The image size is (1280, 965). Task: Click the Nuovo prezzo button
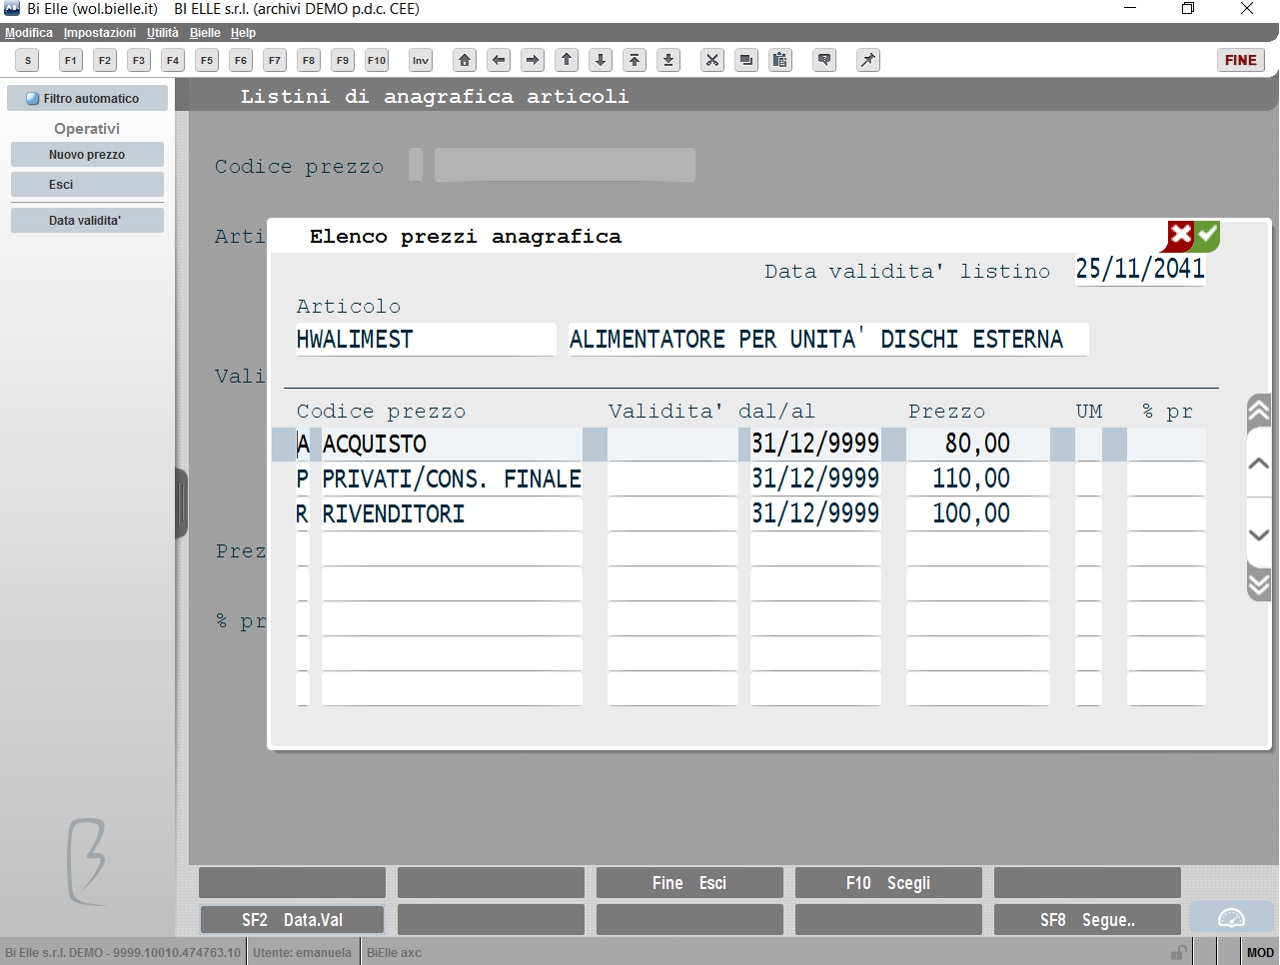pos(87,155)
